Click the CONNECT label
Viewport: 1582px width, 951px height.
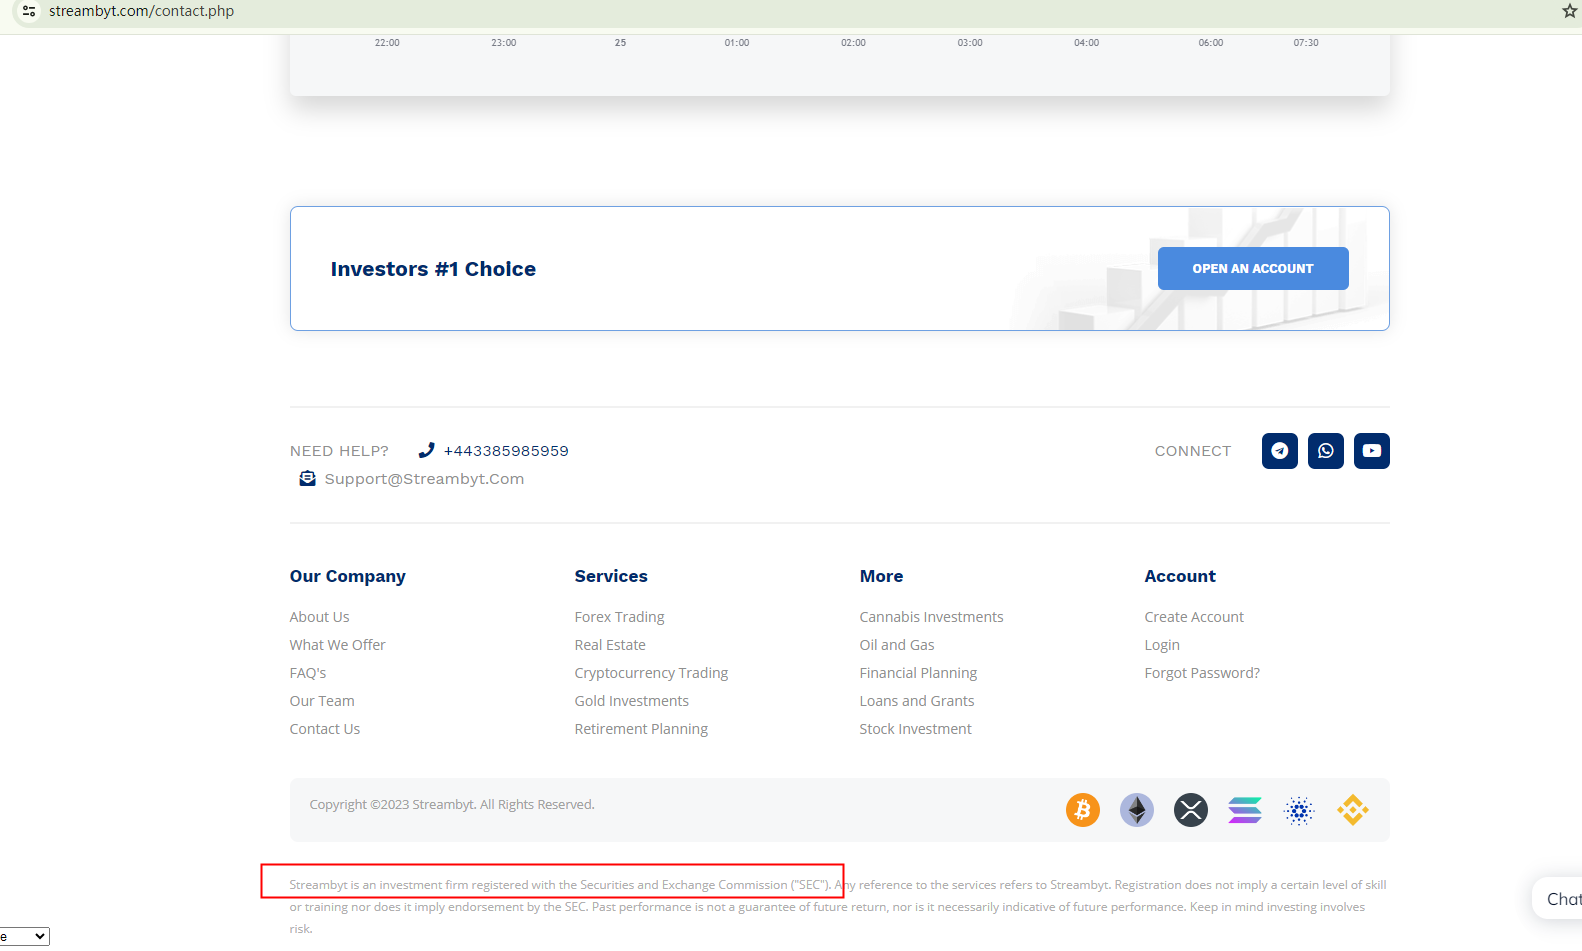[1193, 451]
